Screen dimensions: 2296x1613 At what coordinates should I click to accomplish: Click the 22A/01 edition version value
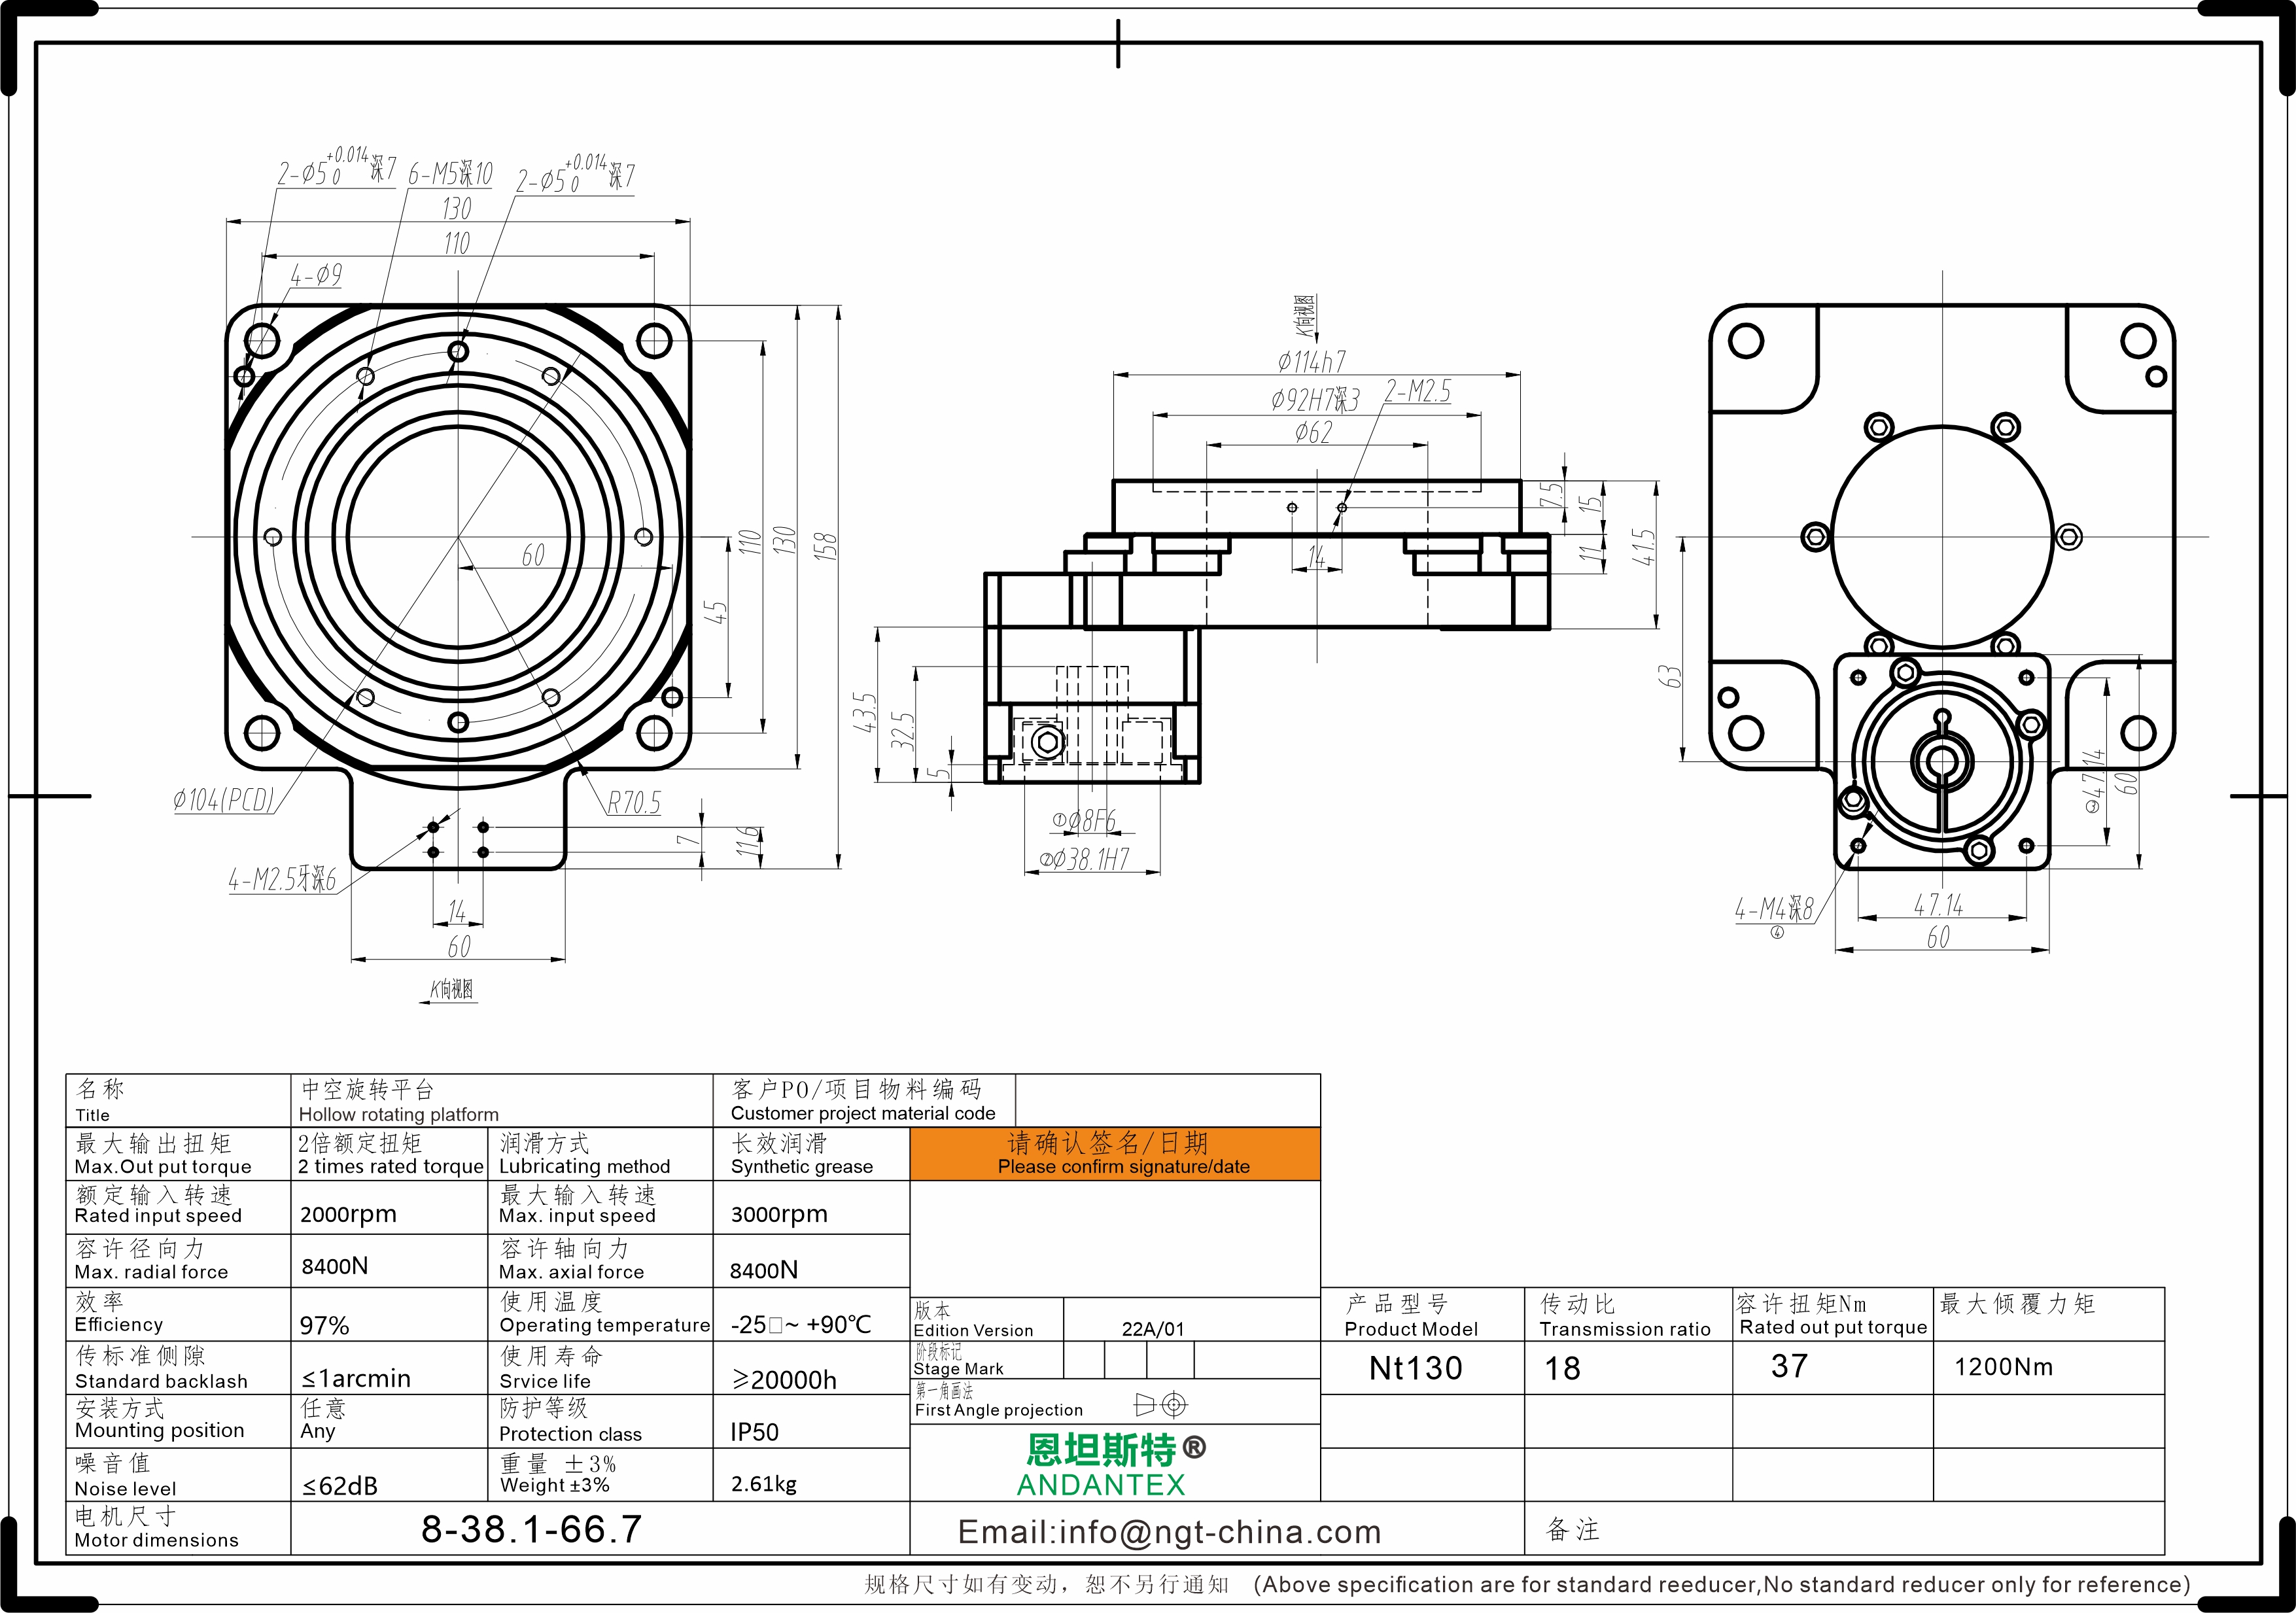1152,1329
